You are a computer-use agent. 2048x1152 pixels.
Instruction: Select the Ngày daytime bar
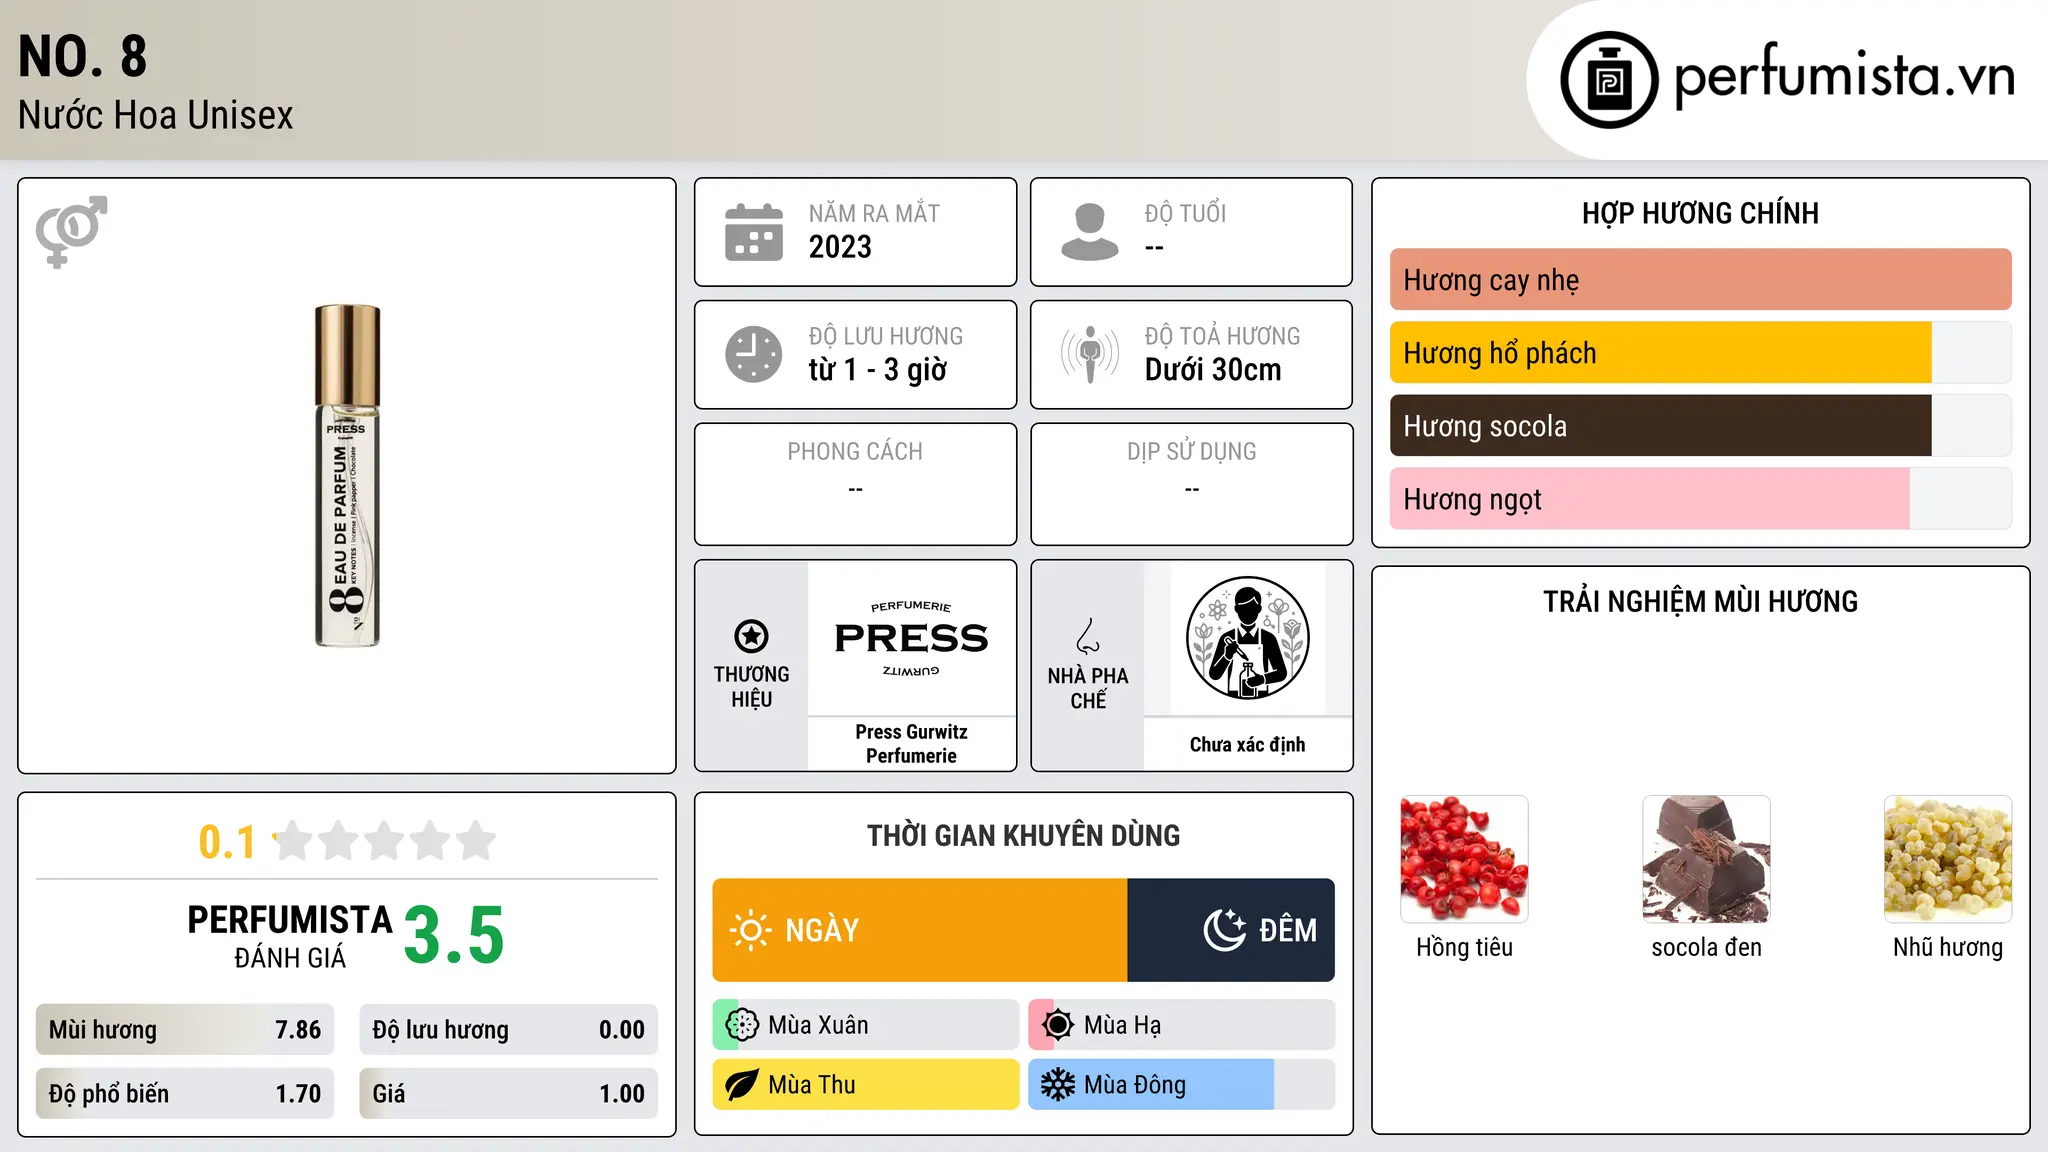(x=920, y=930)
